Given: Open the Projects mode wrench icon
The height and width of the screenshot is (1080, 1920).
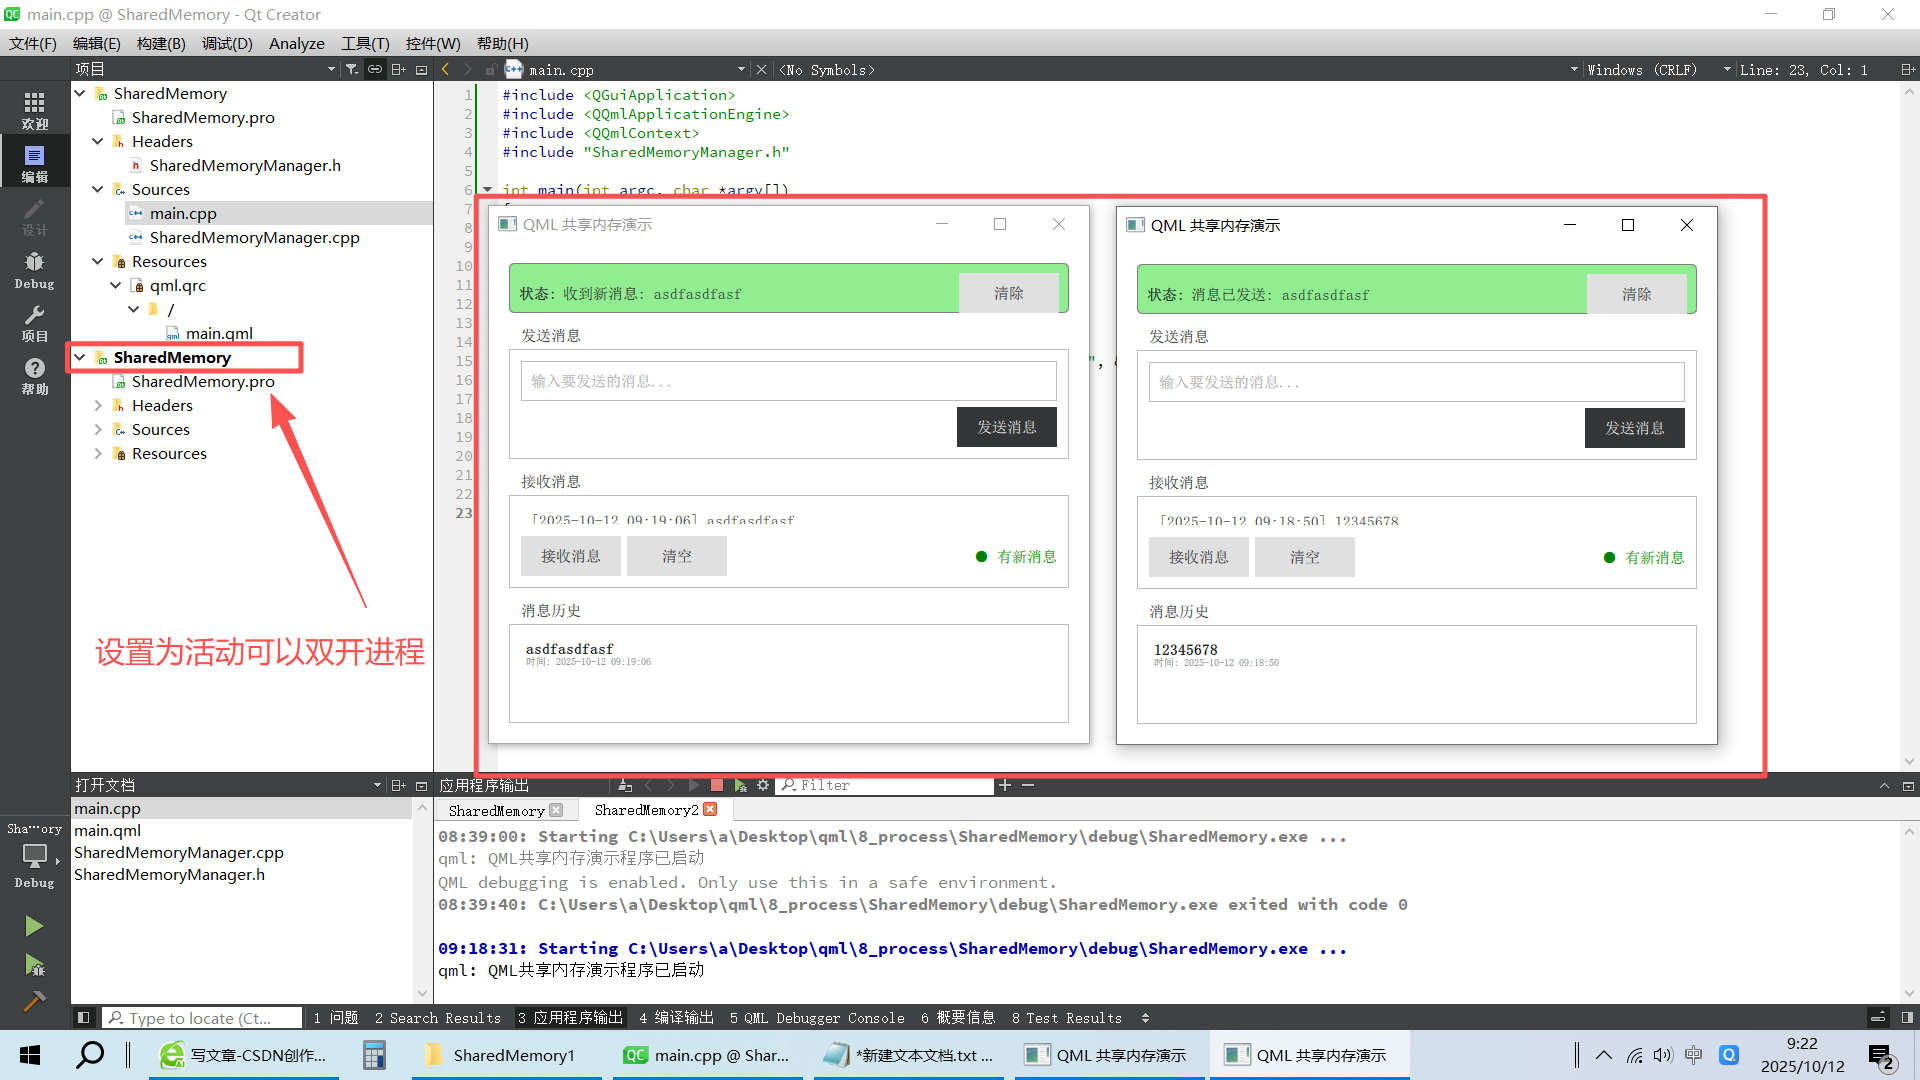Looking at the screenshot, I should (x=34, y=320).
